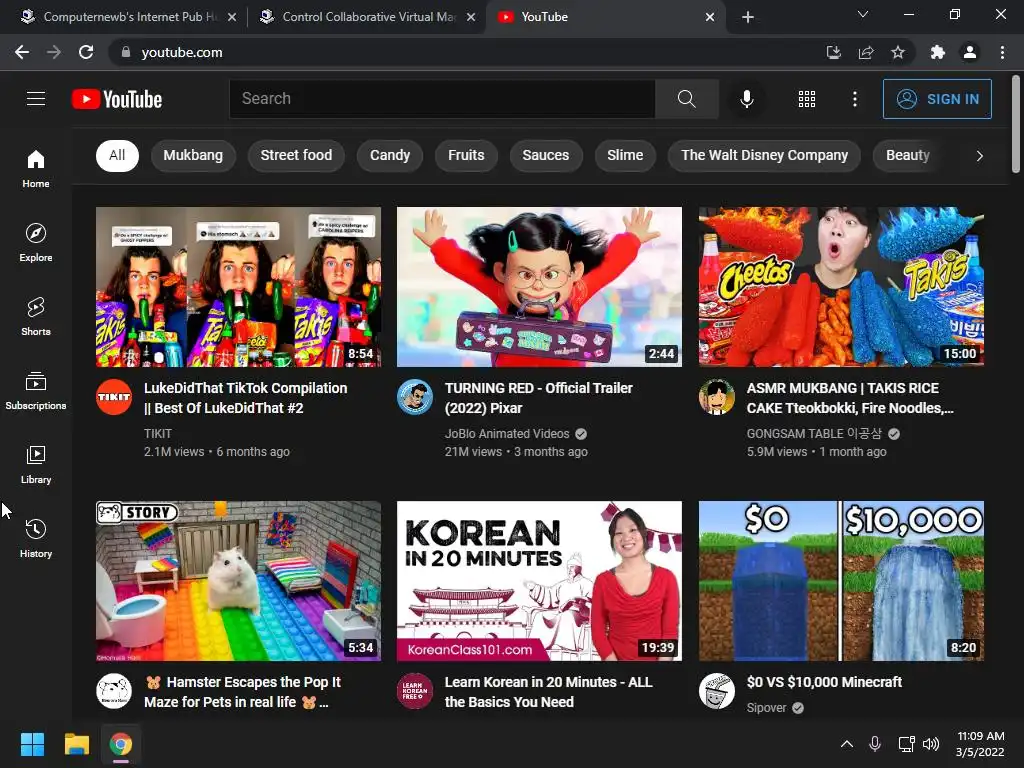This screenshot has width=1024, height=768.
Task: Open Shorts in the sidebar
Action: (36, 316)
